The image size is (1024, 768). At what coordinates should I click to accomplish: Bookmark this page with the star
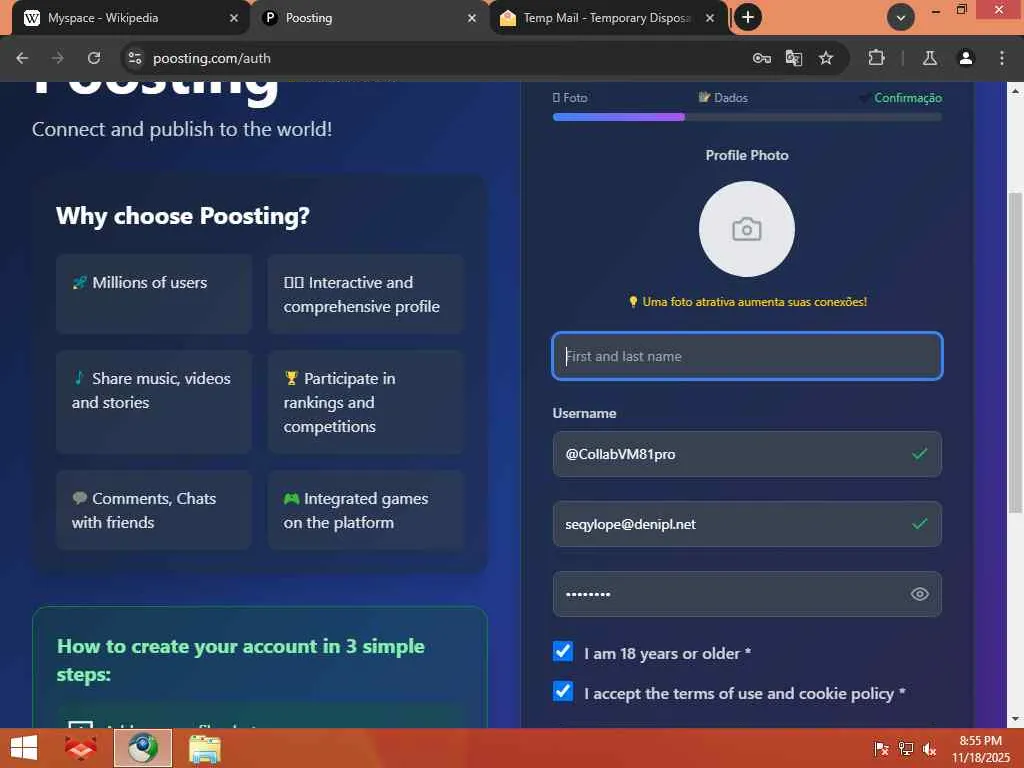[826, 58]
